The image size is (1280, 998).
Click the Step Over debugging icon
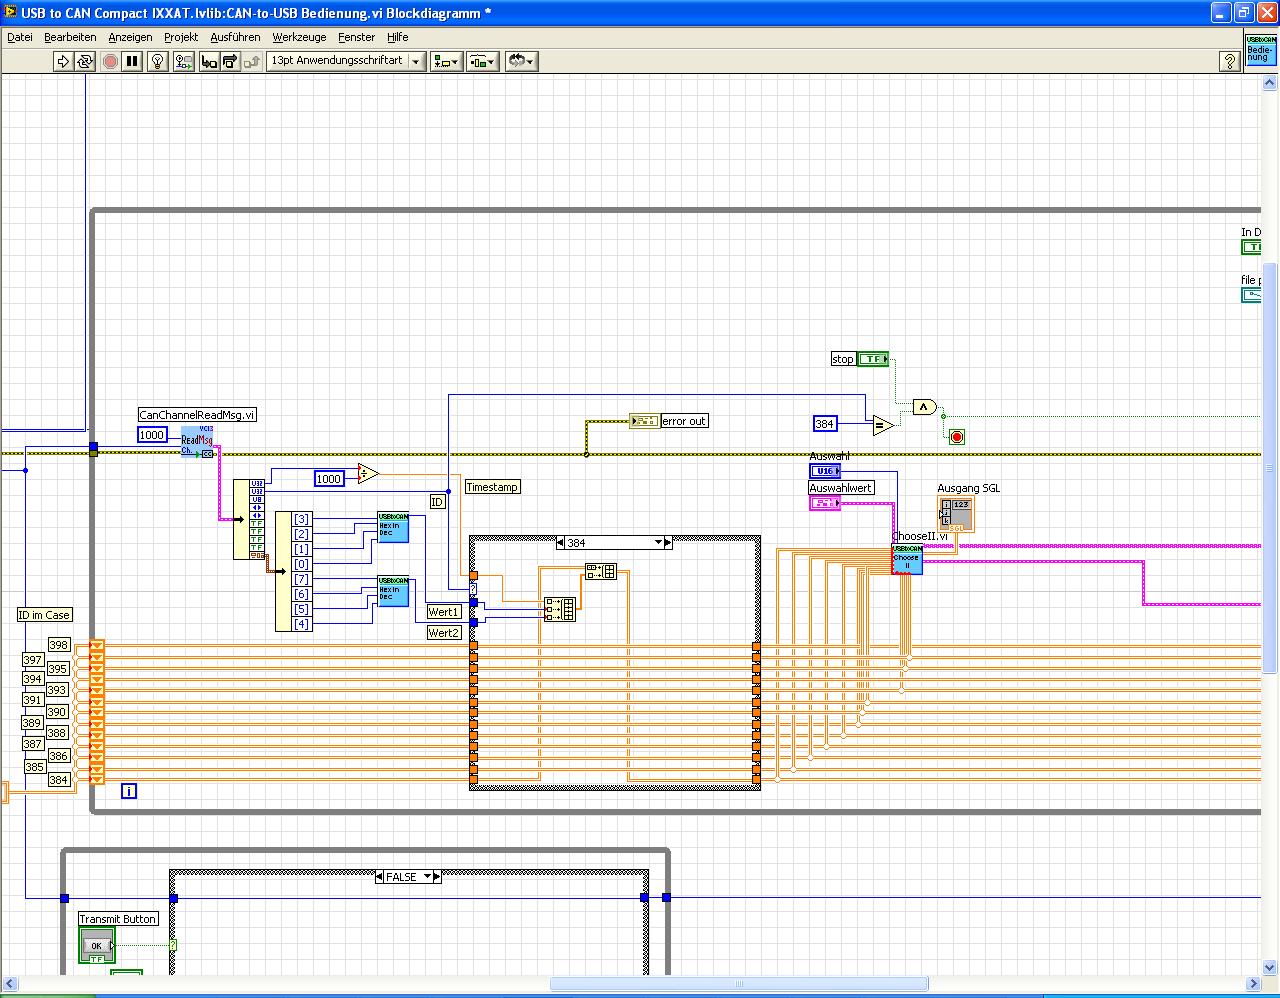pyautogui.click(x=230, y=62)
